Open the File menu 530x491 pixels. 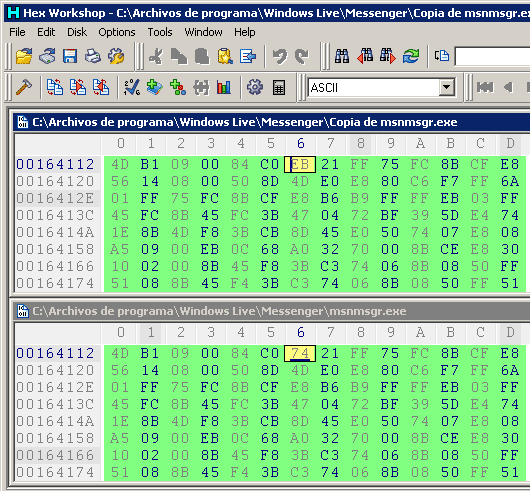[x=17, y=32]
